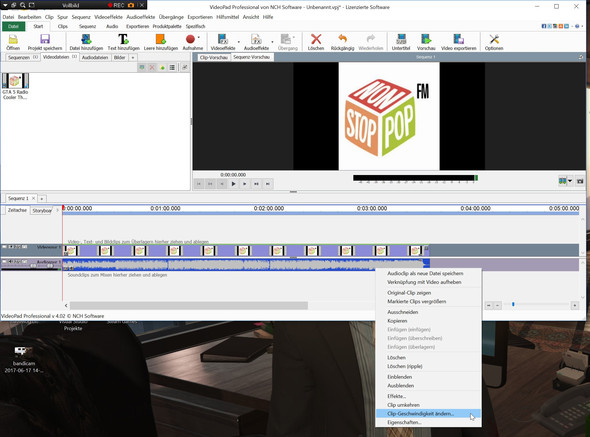
Task: Switch to the Clips ribbon tab
Action: click(62, 26)
